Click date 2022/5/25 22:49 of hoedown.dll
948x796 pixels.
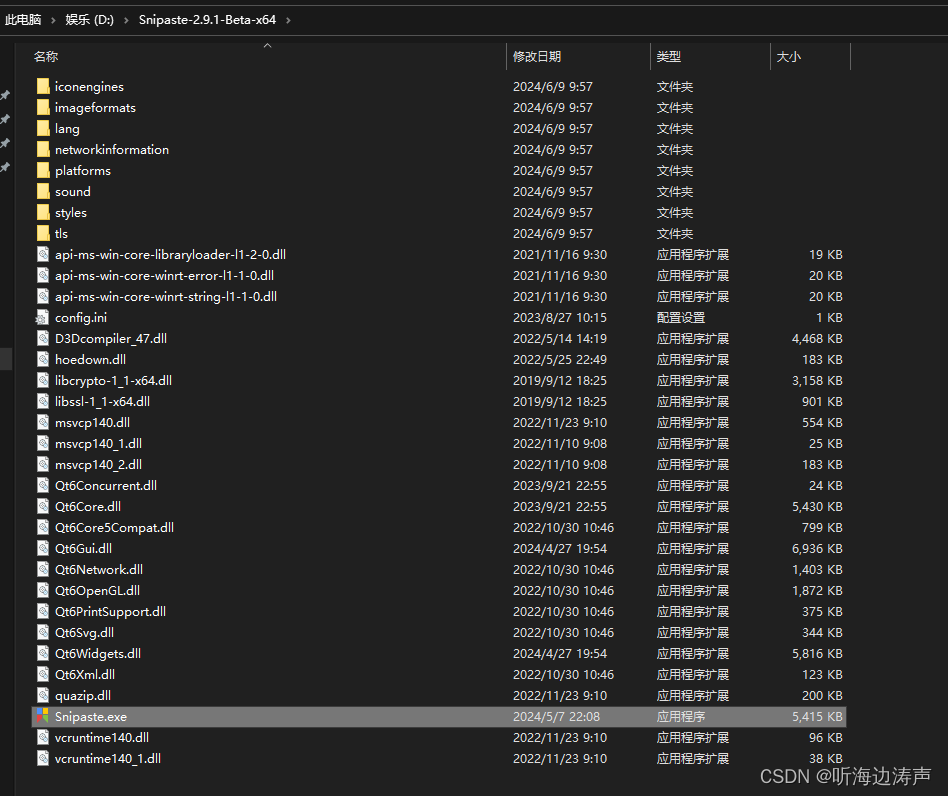point(560,360)
